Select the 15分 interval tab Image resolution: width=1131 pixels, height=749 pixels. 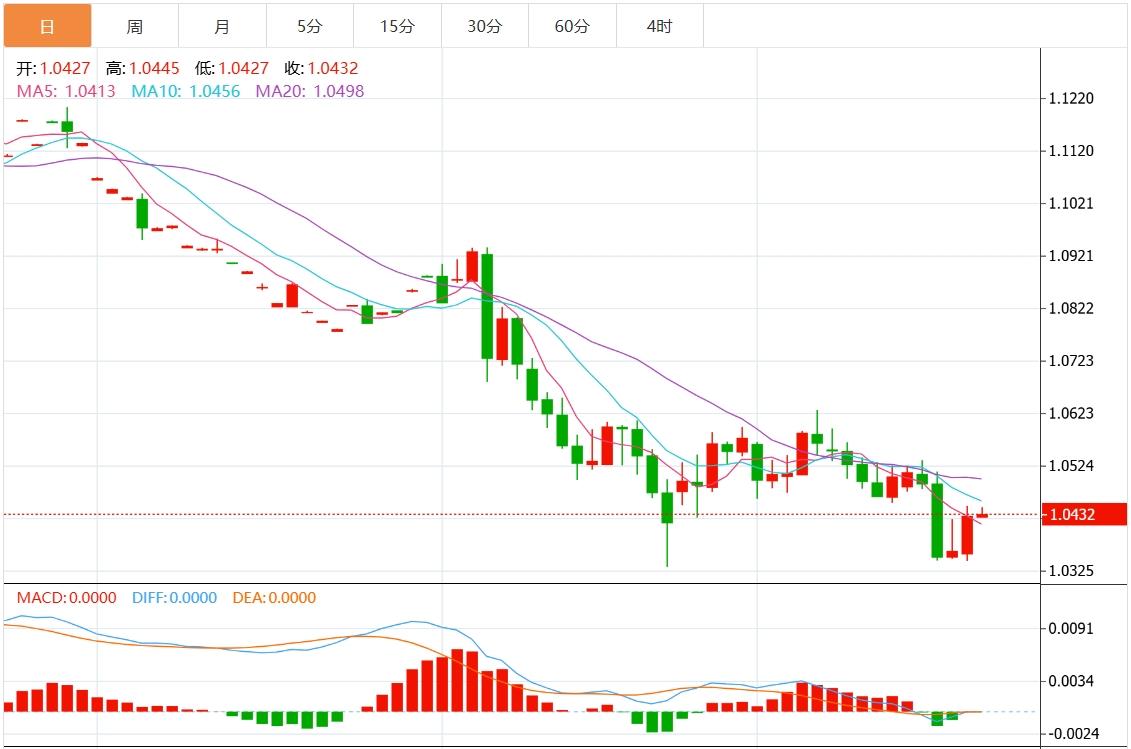[x=397, y=26]
